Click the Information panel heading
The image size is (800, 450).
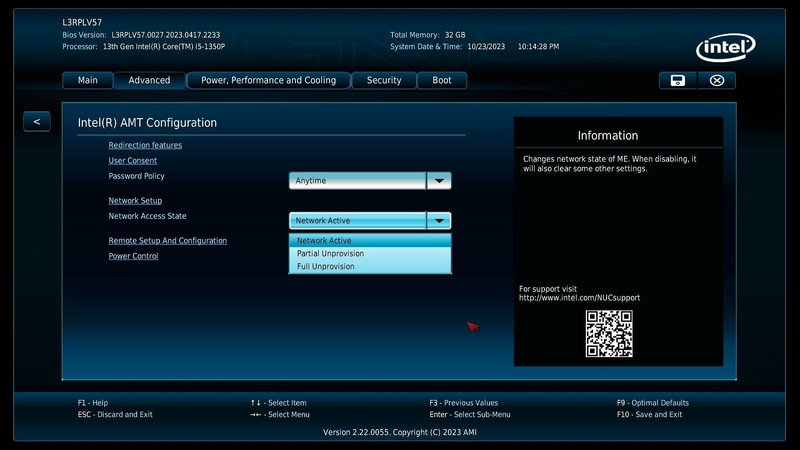pyautogui.click(x=608, y=136)
